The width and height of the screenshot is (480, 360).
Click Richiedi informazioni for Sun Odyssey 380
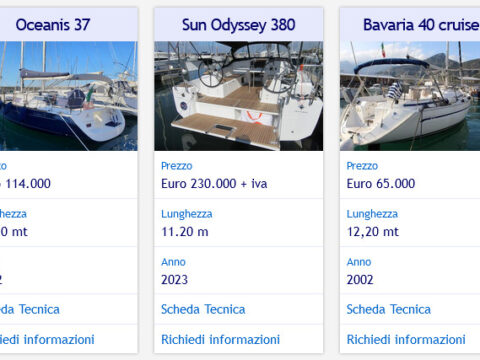[x=220, y=340]
